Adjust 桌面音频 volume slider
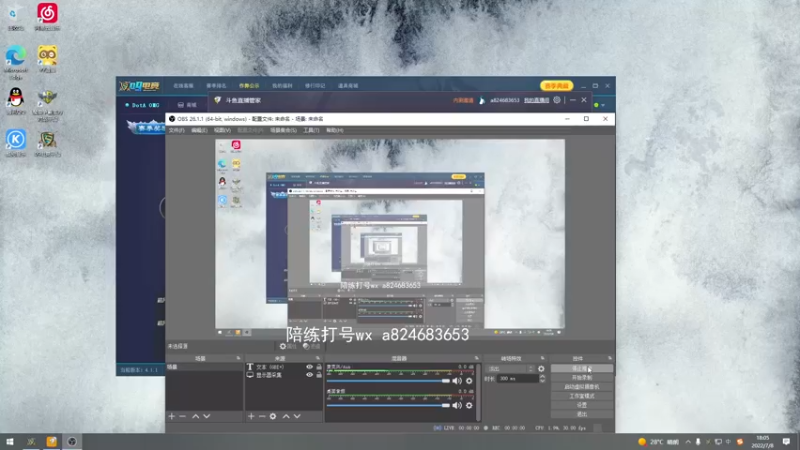 click(x=388, y=405)
